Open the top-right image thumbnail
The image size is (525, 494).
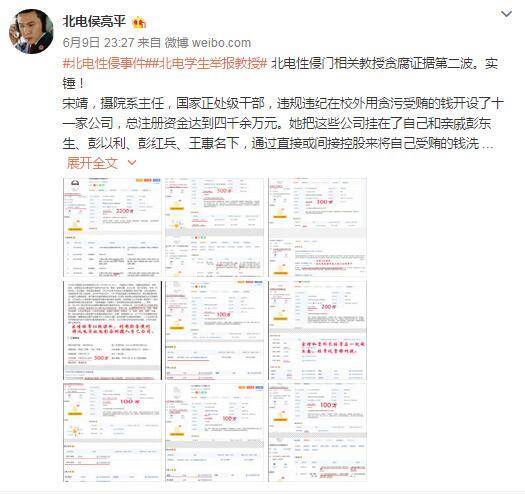317,227
